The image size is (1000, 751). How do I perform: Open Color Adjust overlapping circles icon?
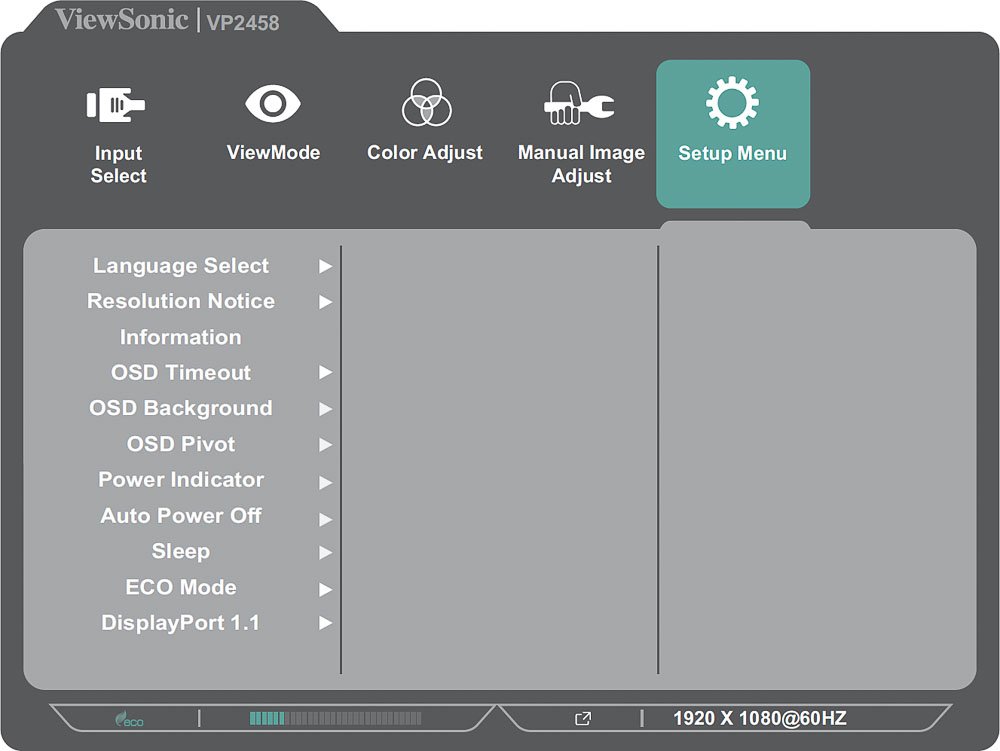point(426,103)
